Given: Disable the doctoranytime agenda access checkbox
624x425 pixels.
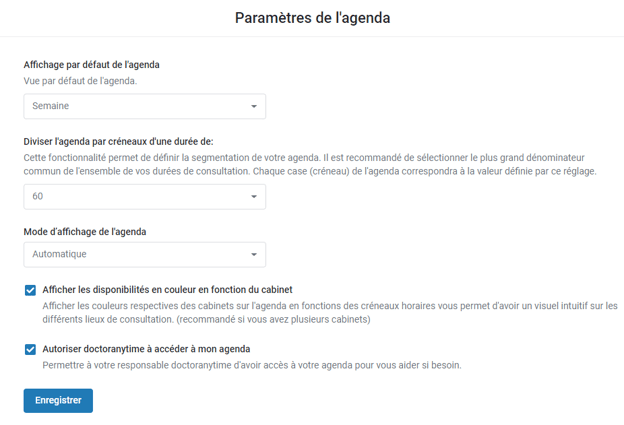Looking at the screenshot, I should coord(30,349).
